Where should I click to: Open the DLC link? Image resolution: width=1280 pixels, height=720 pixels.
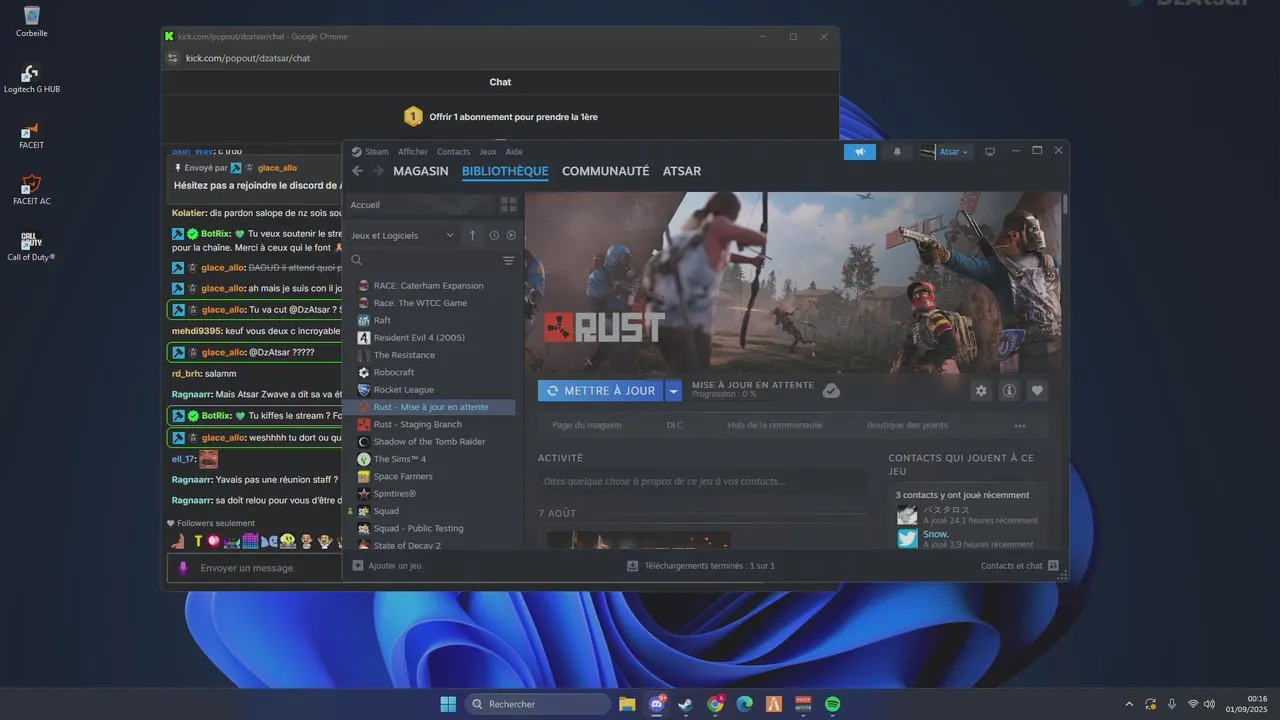(675, 425)
